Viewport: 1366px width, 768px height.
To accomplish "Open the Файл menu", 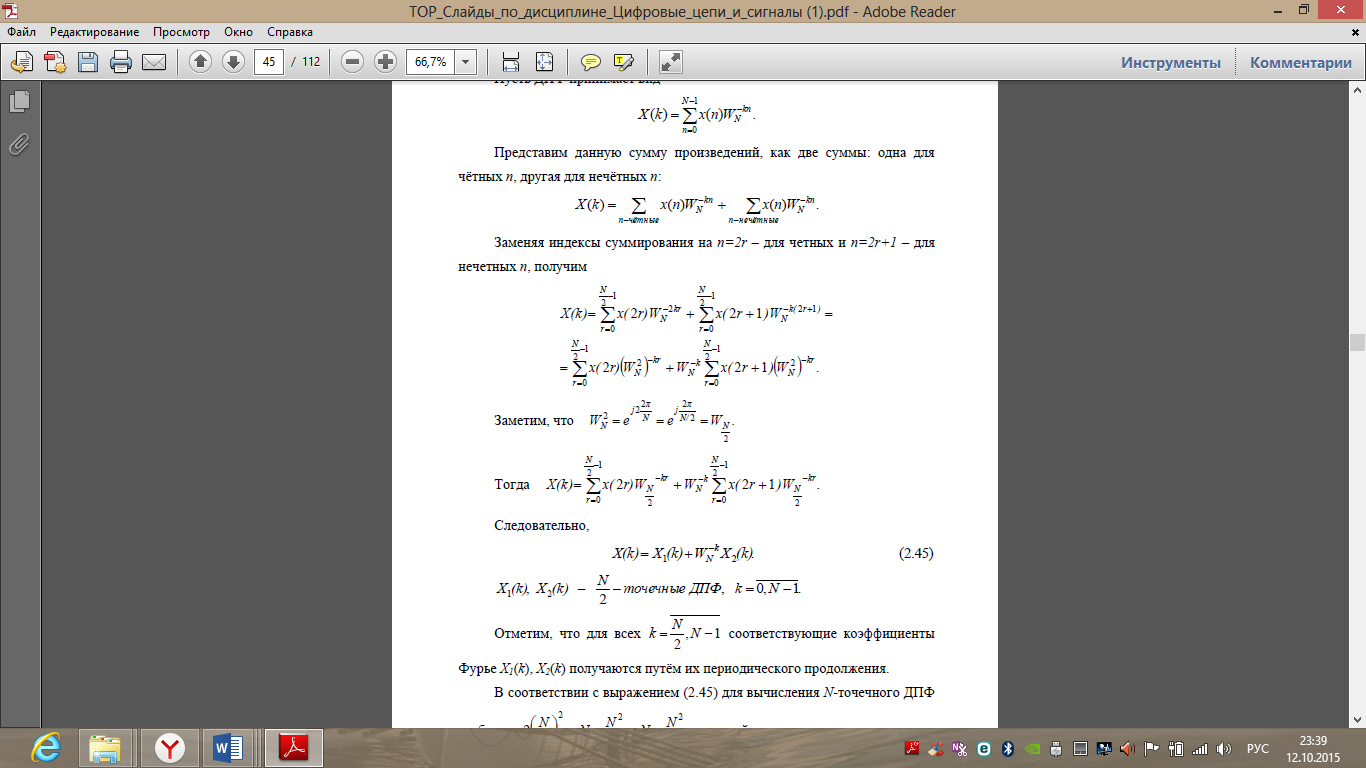I will pyautogui.click(x=21, y=32).
